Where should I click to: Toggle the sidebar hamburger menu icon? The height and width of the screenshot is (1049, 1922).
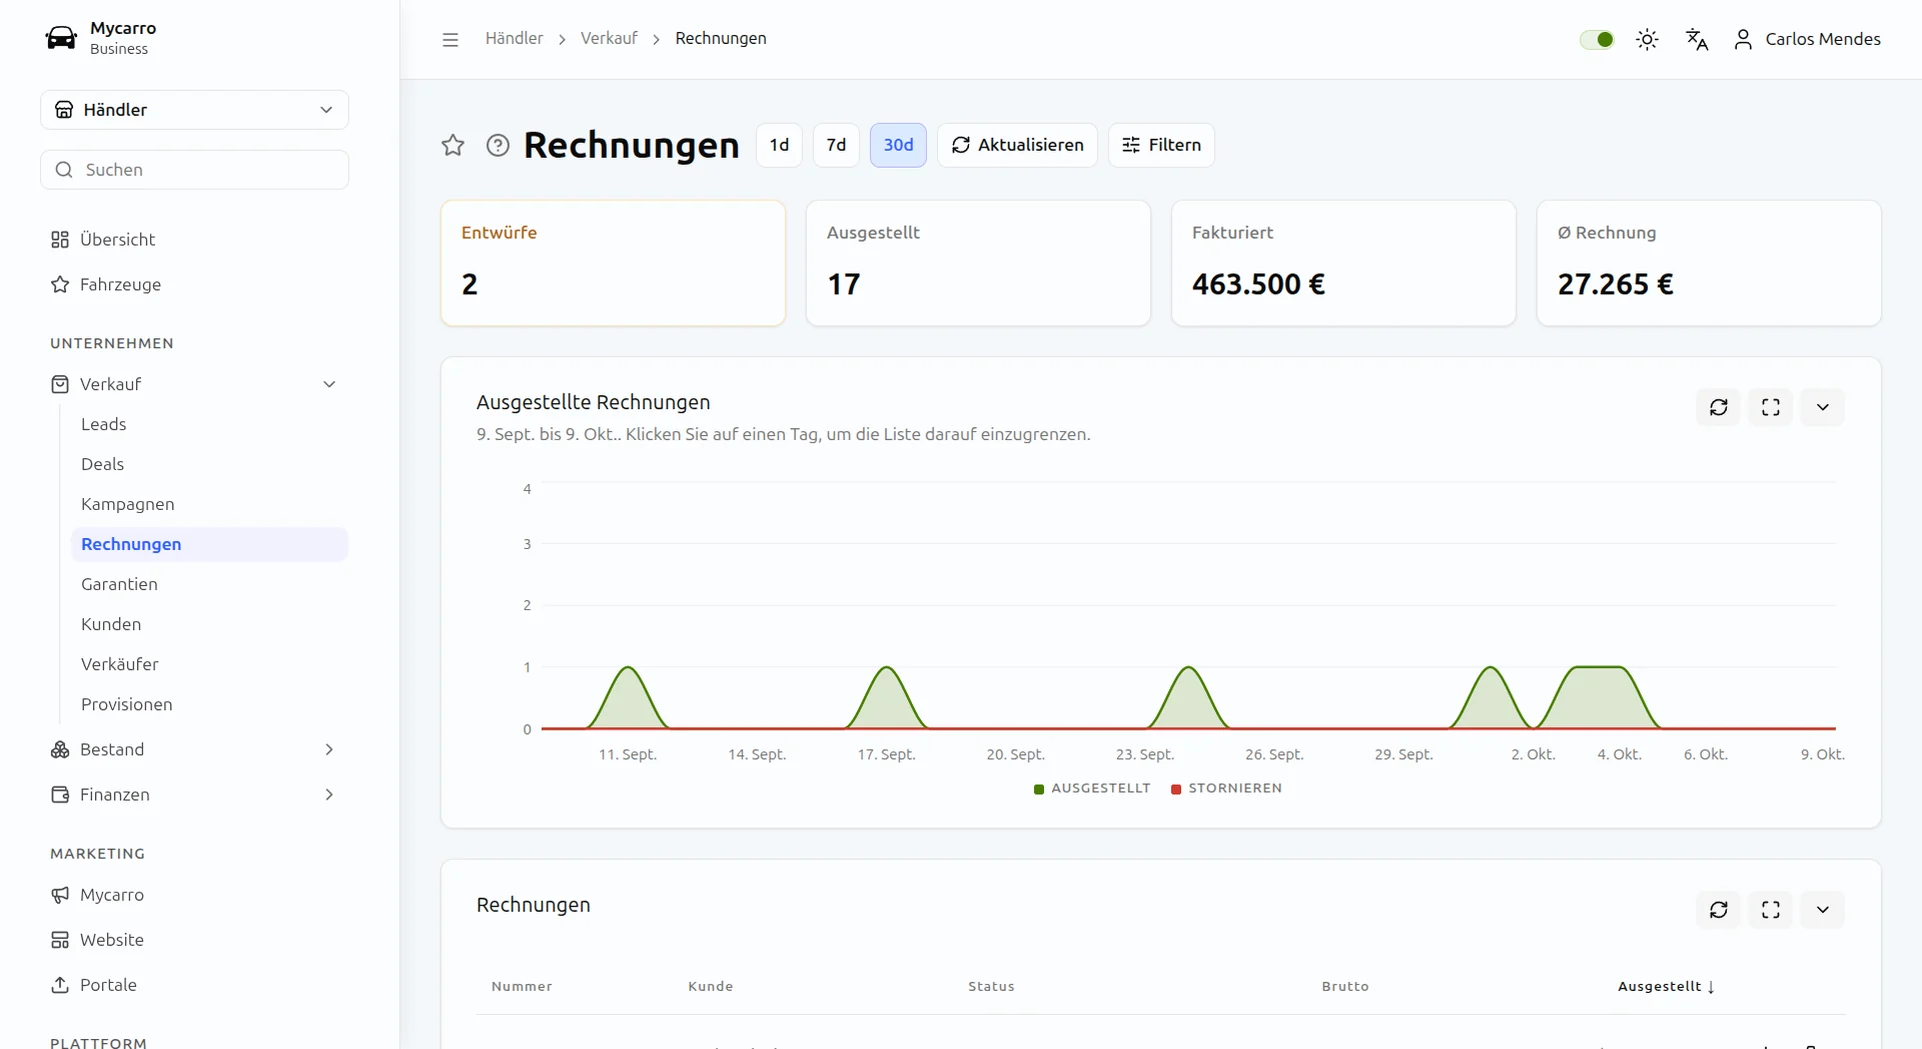tap(450, 39)
